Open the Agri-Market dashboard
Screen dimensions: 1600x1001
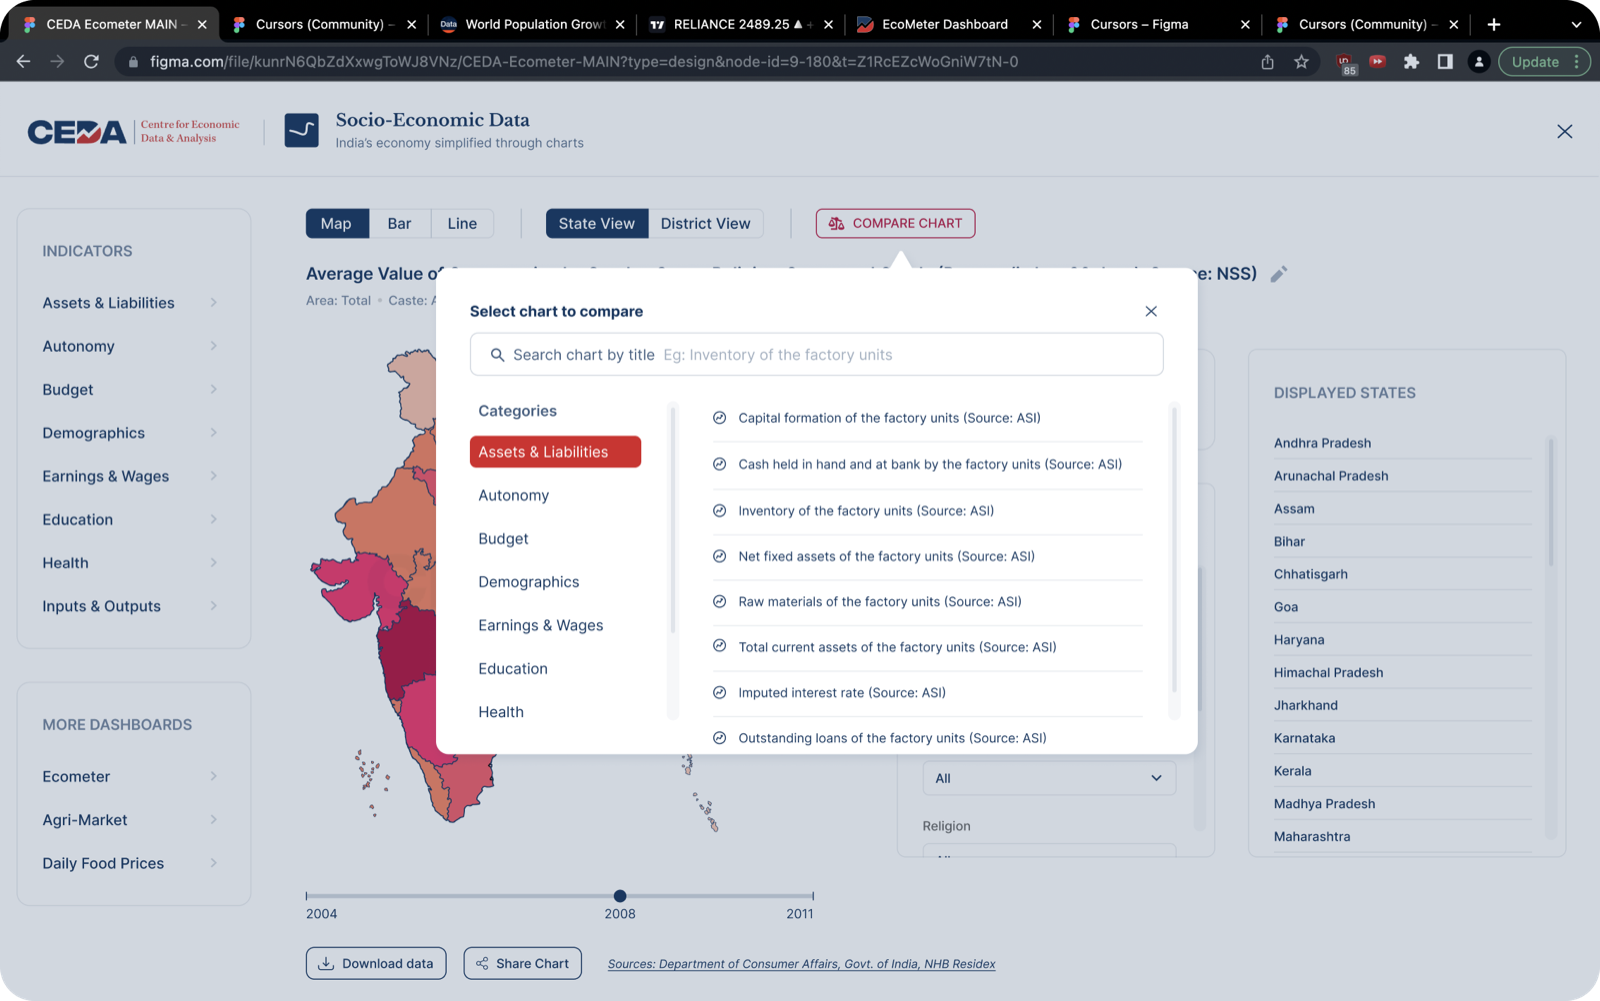[130, 820]
